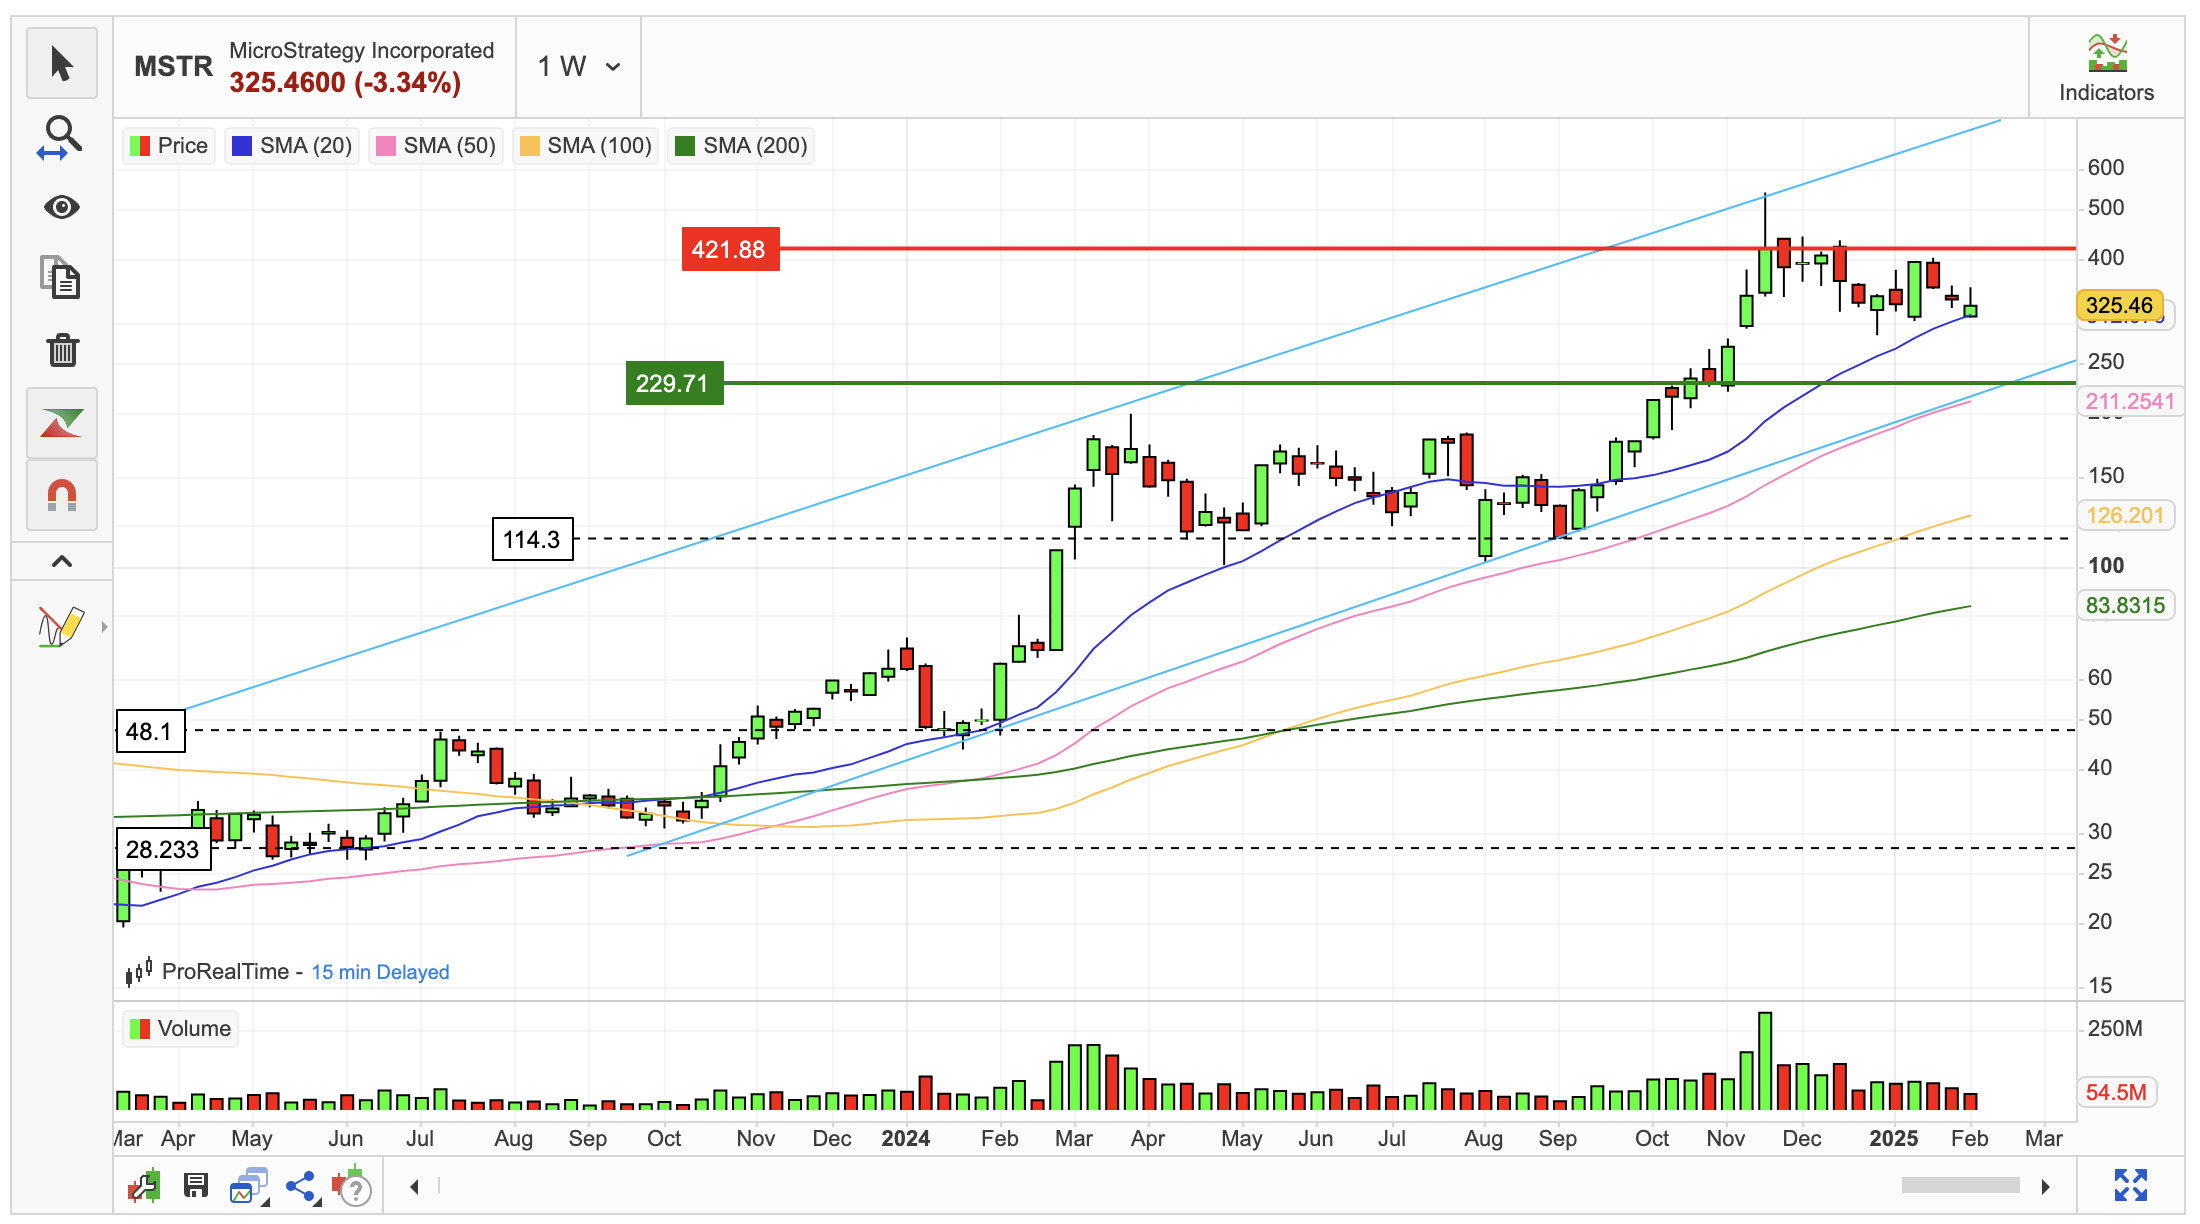Click the ProRealTime label
Viewport: 2200px width, 1224px height.
(225, 972)
